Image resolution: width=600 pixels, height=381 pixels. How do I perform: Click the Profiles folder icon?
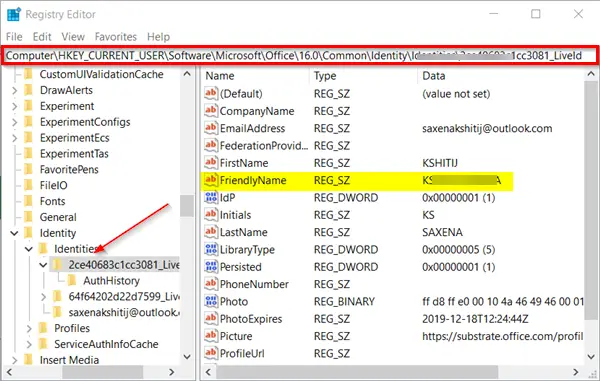pos(43,328)
